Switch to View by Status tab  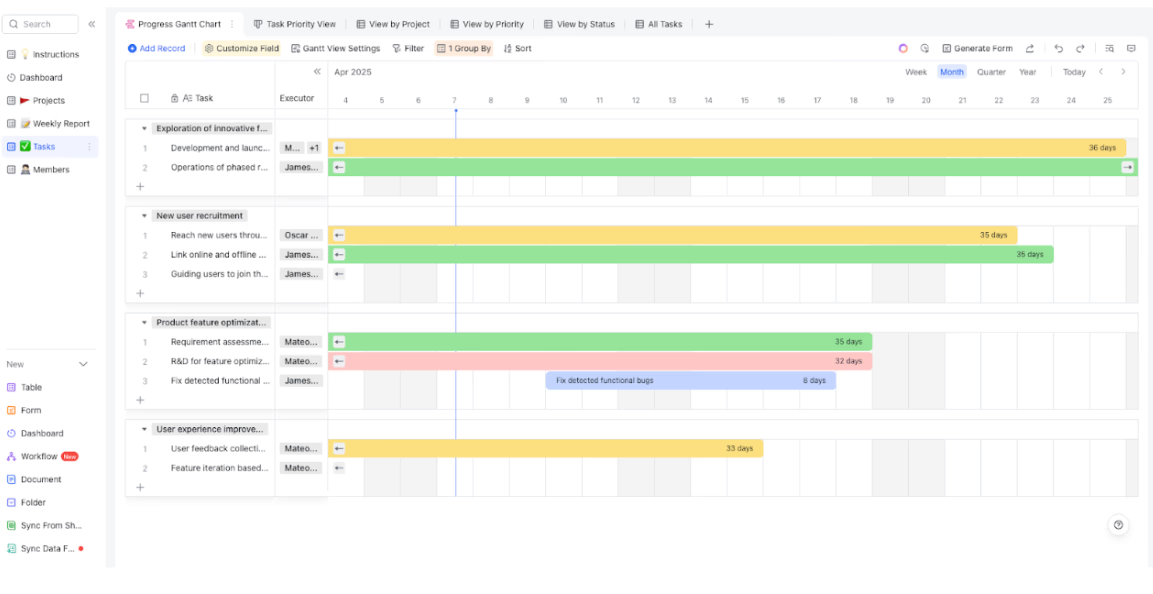tap(579, 24)
